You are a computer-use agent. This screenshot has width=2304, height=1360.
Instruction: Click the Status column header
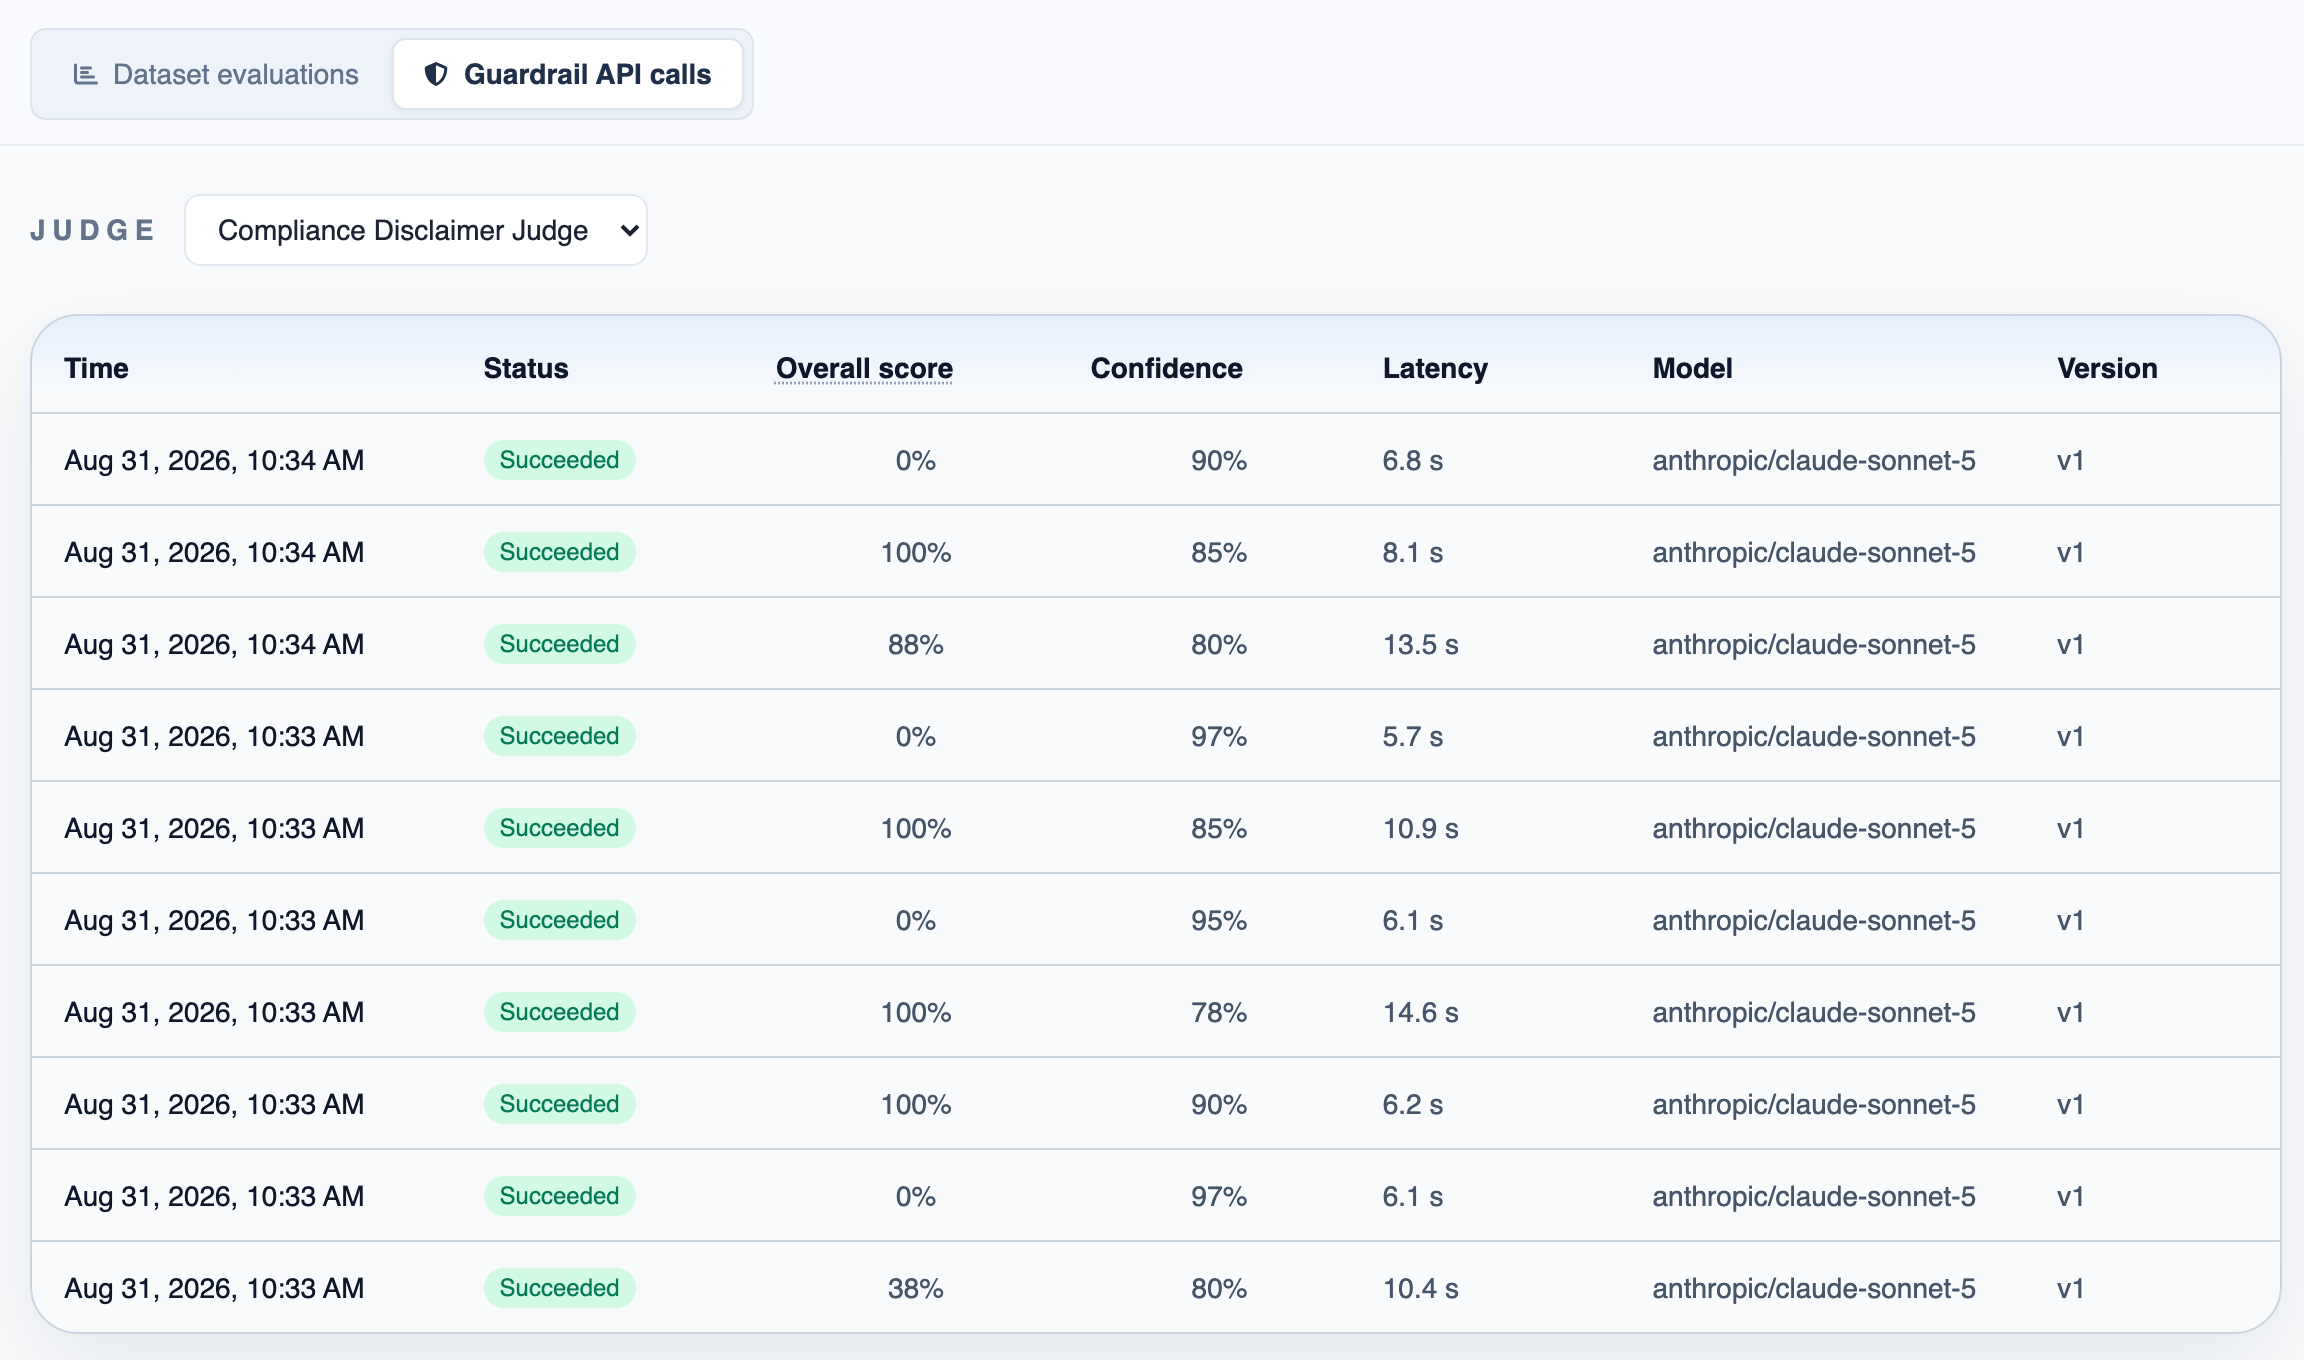coord(526,368)
